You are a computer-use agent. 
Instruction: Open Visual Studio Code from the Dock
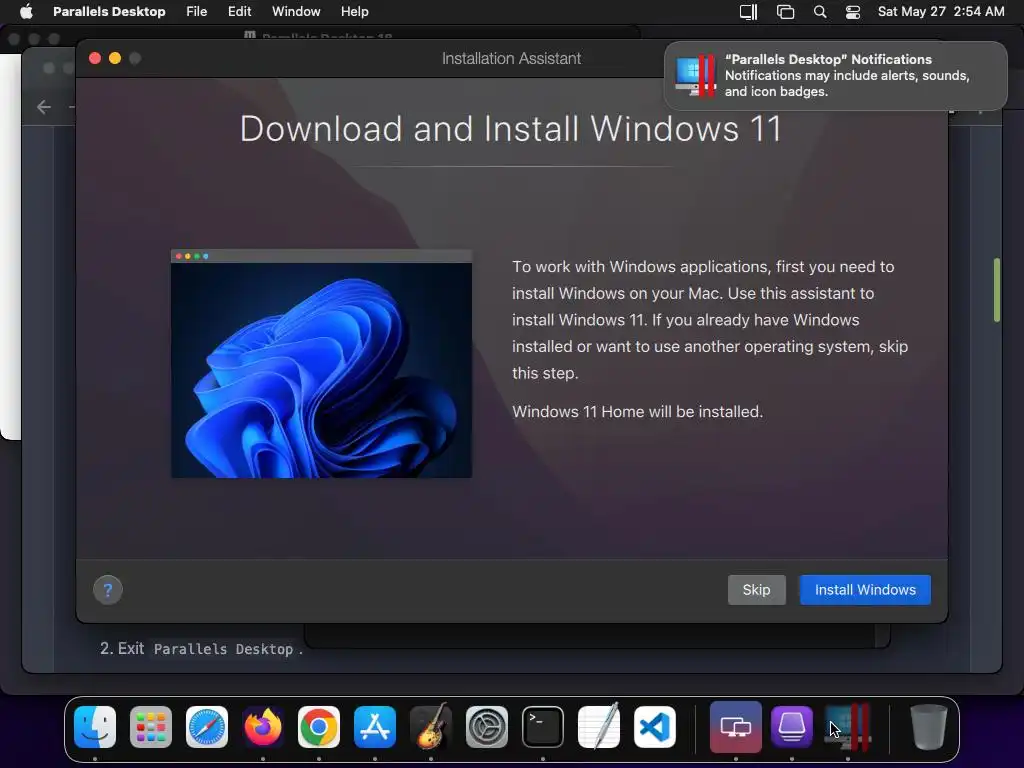[655, 727]
